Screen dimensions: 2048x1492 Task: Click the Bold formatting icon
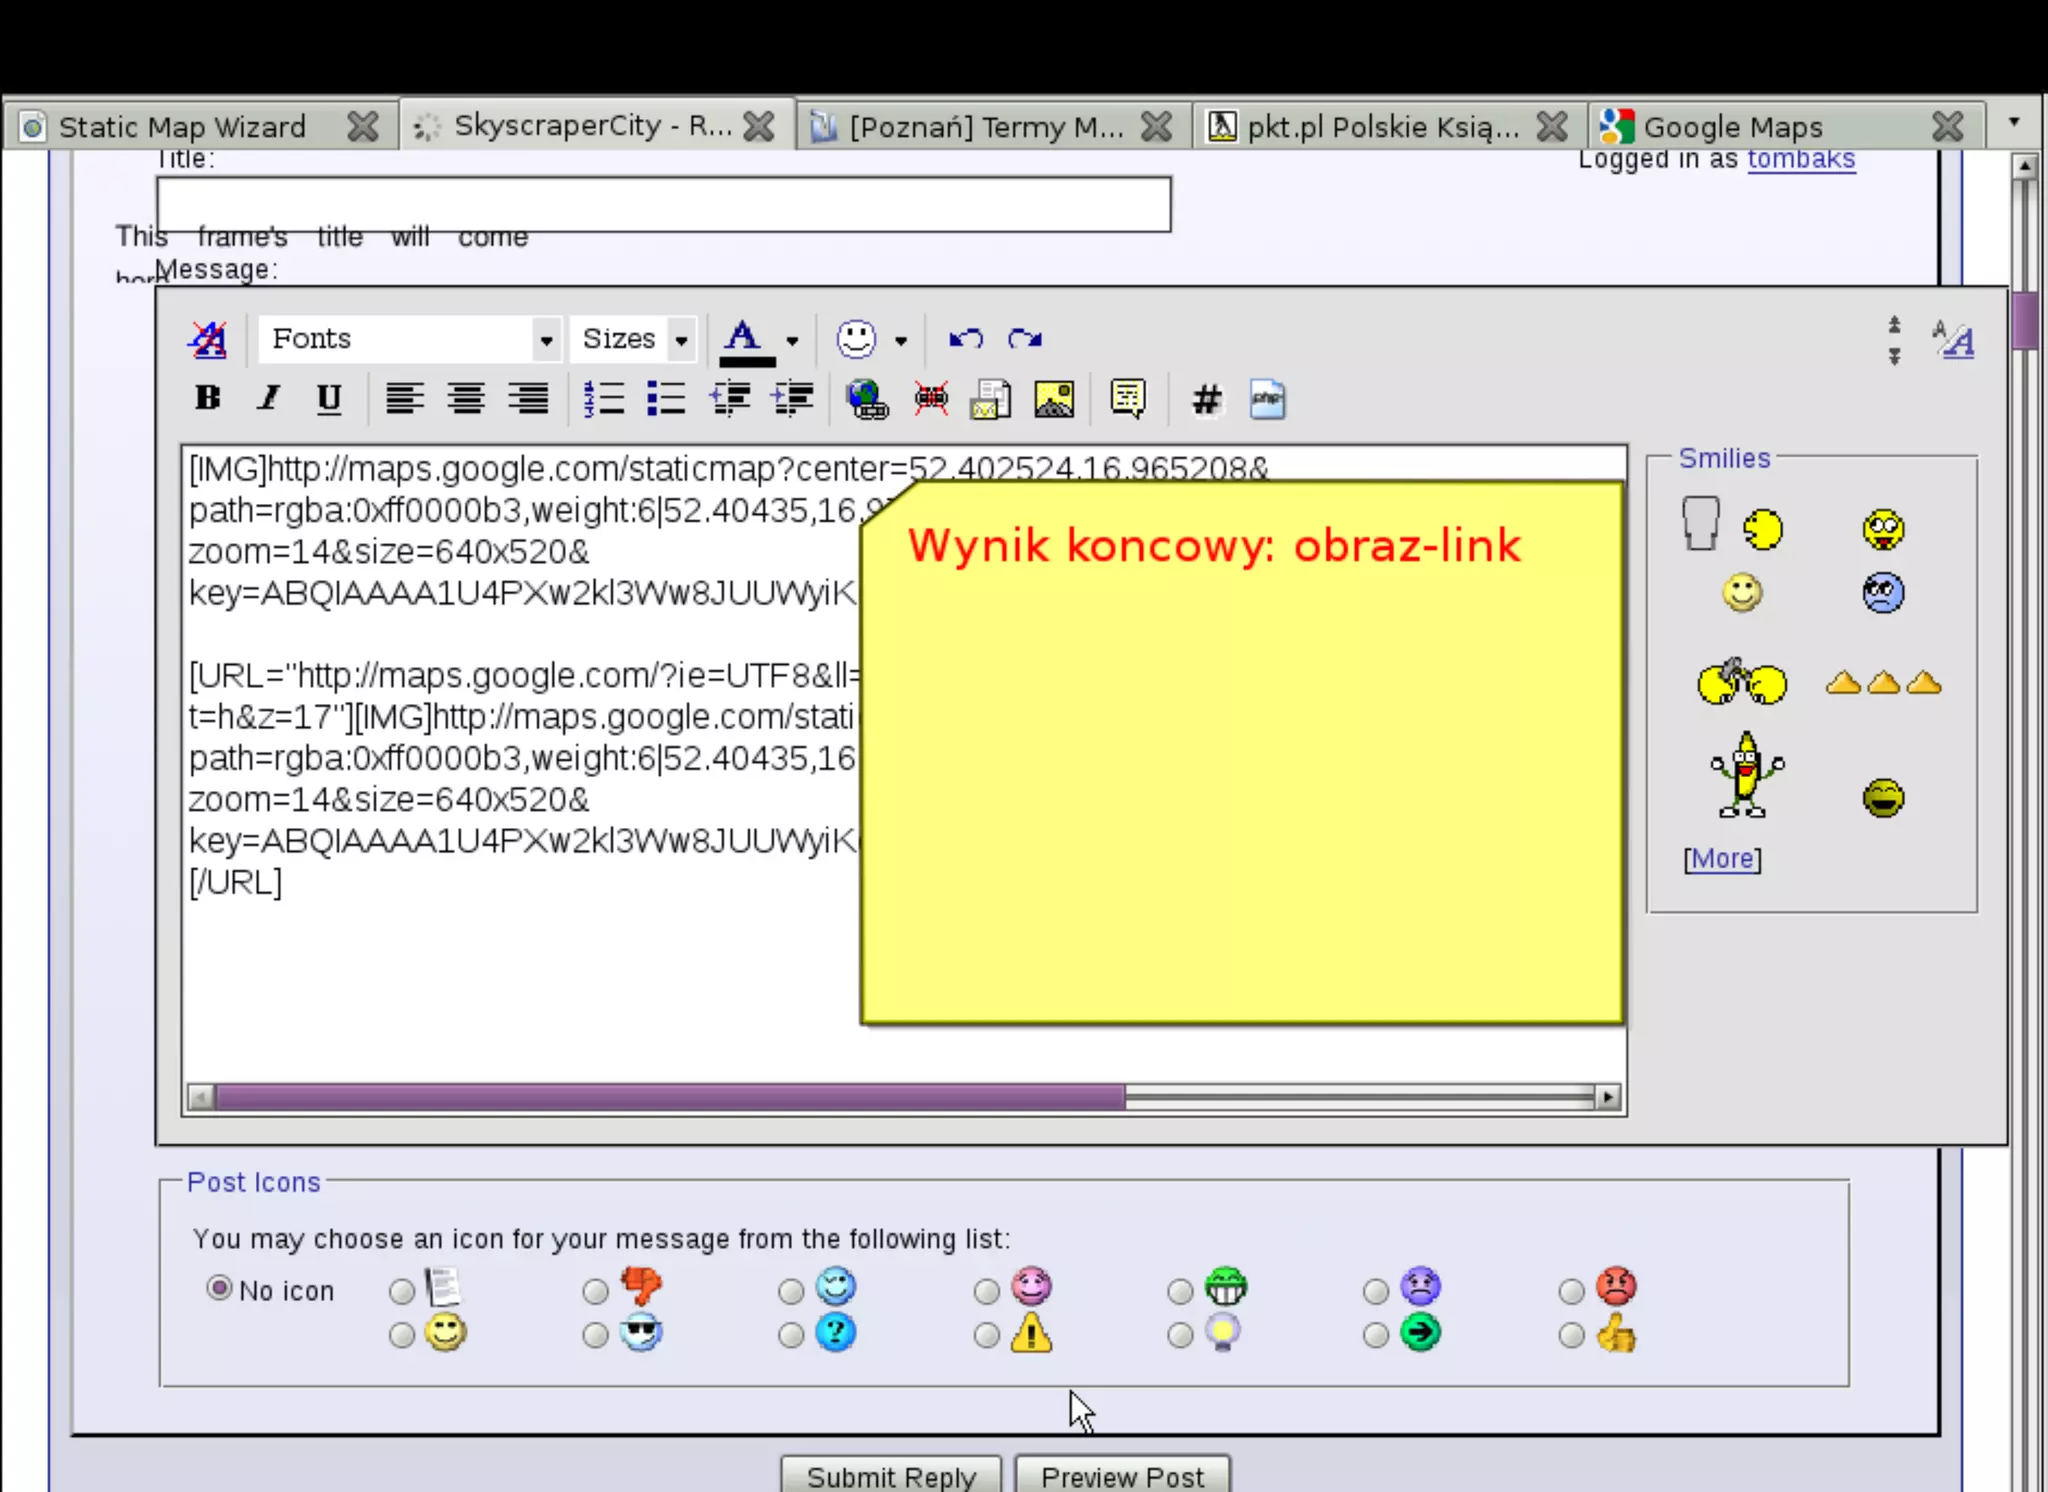click(208, 398)
